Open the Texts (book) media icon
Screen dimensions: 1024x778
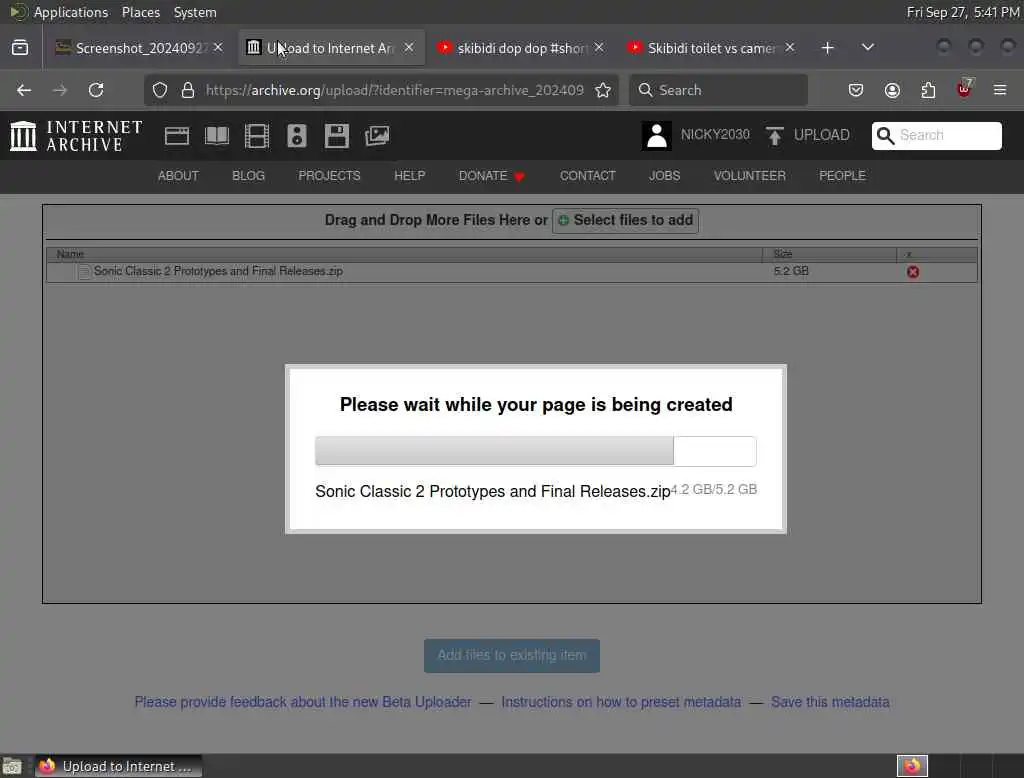217,136
